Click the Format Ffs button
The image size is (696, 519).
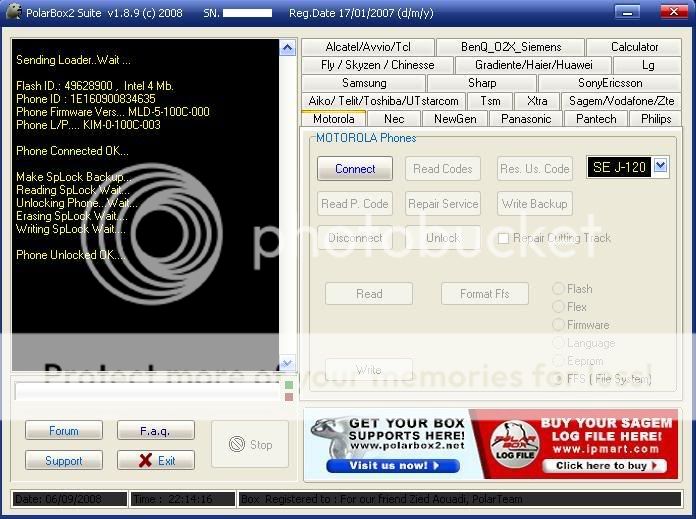tap(485, 293)
